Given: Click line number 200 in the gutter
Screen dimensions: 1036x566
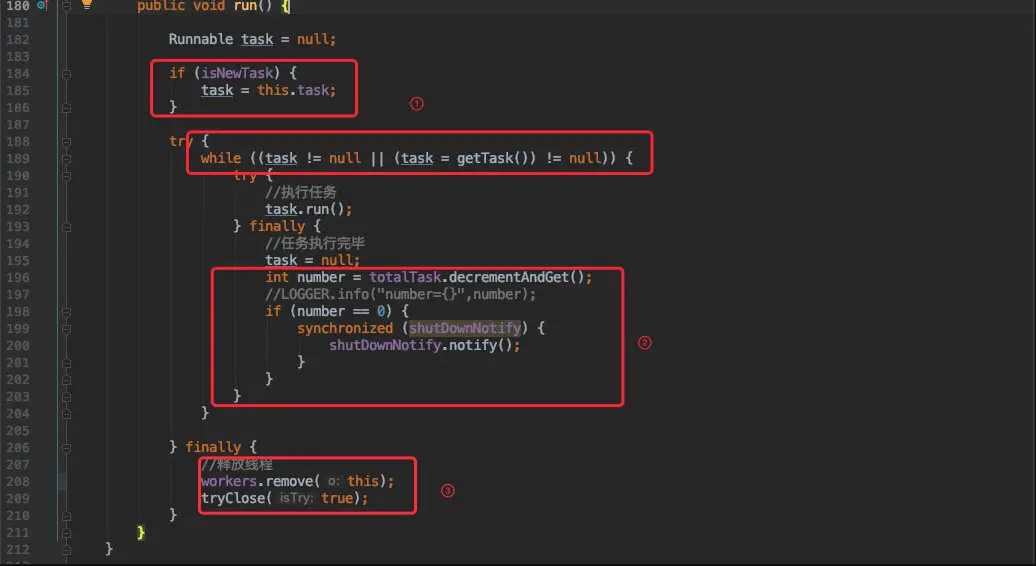Looking at the screenshot, I should [x=17, y=345].
